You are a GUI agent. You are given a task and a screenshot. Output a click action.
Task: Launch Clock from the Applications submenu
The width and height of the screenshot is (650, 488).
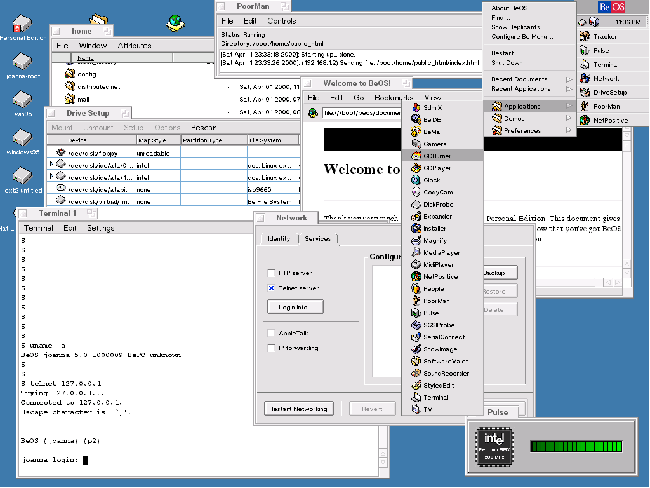(442, 180)
